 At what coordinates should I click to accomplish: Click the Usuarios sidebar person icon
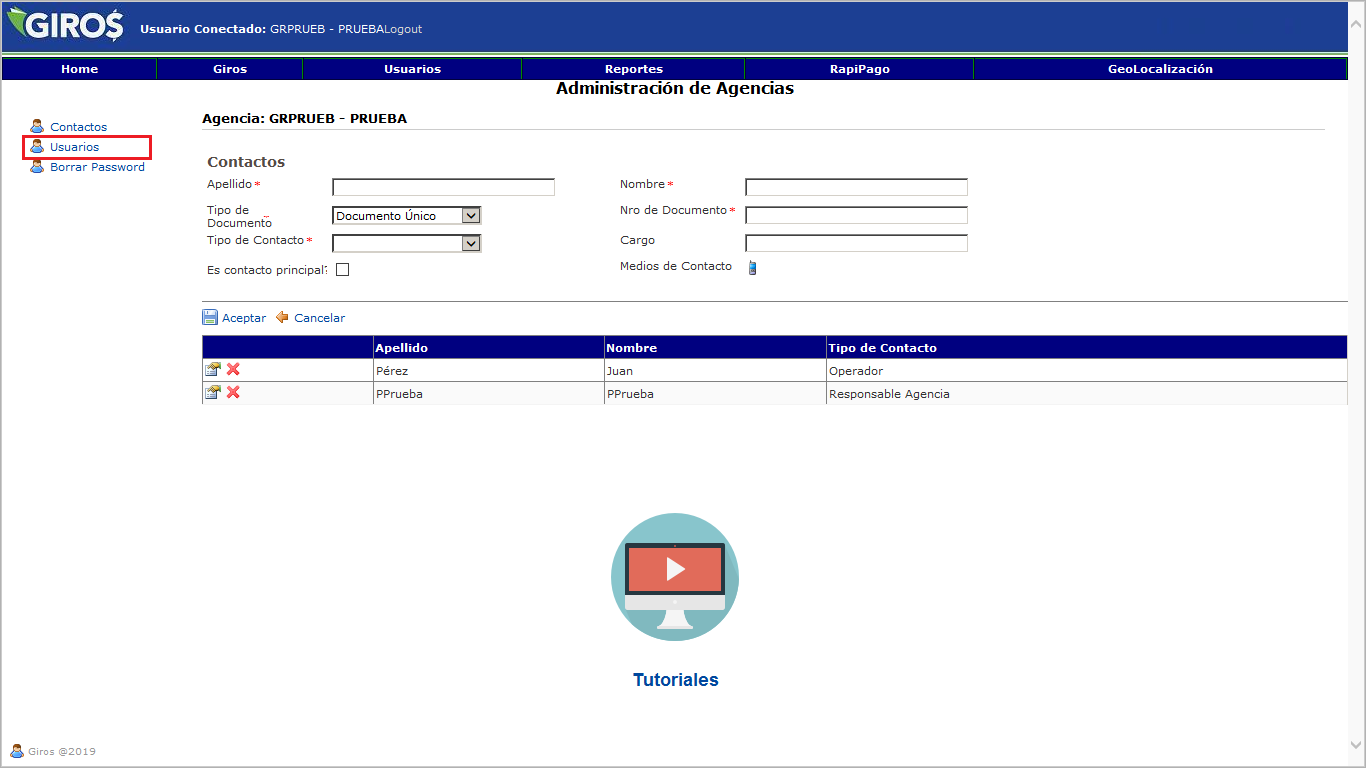pos(37,146)
